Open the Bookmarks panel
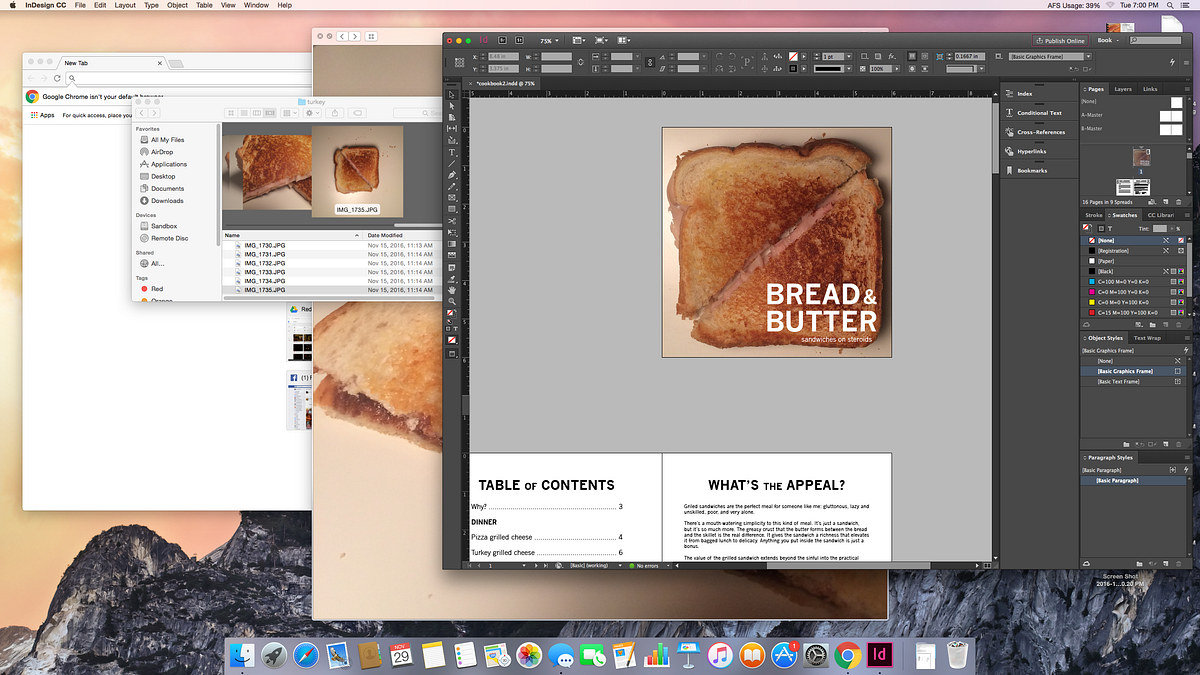Viewport: 1200px width, 675px height. point(1032,170)
